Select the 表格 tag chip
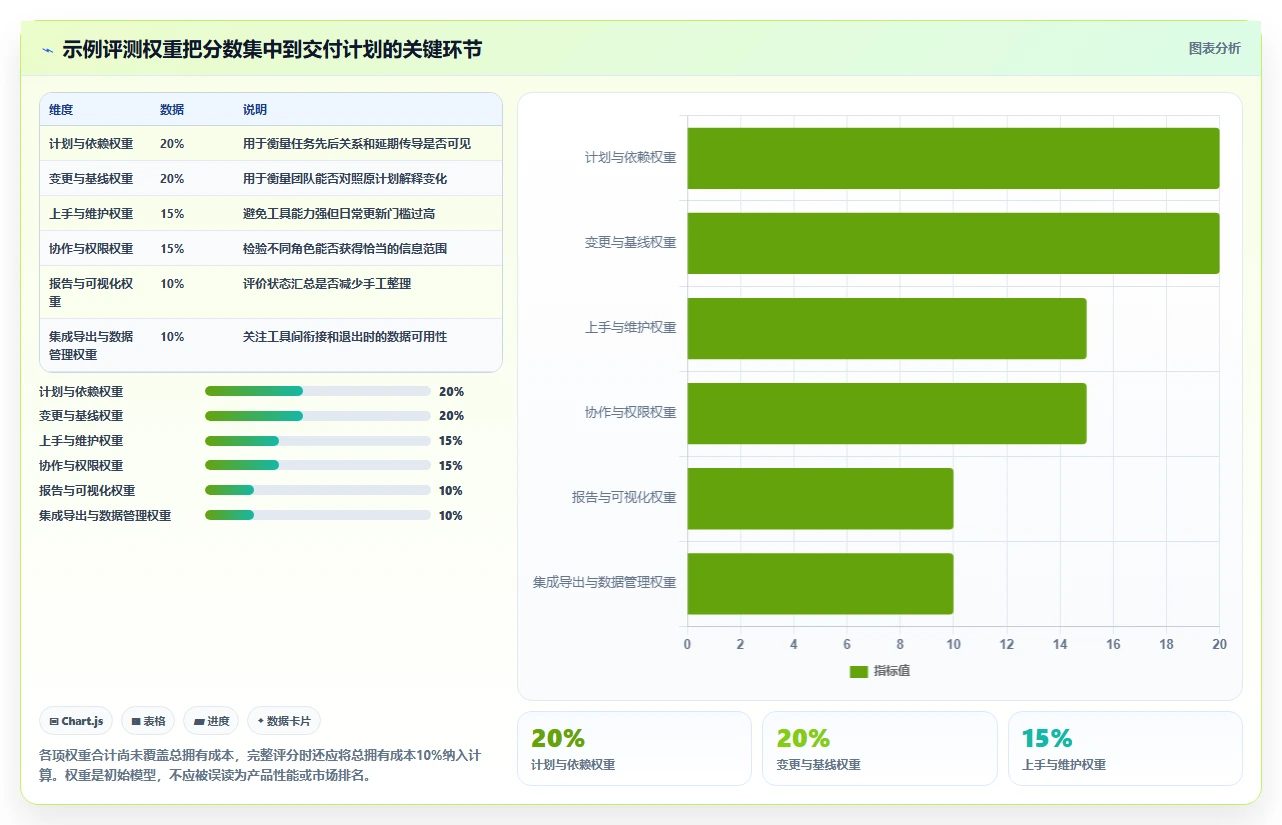The image size is (1282, 825). pyautogui.click(x=148, y=721)
